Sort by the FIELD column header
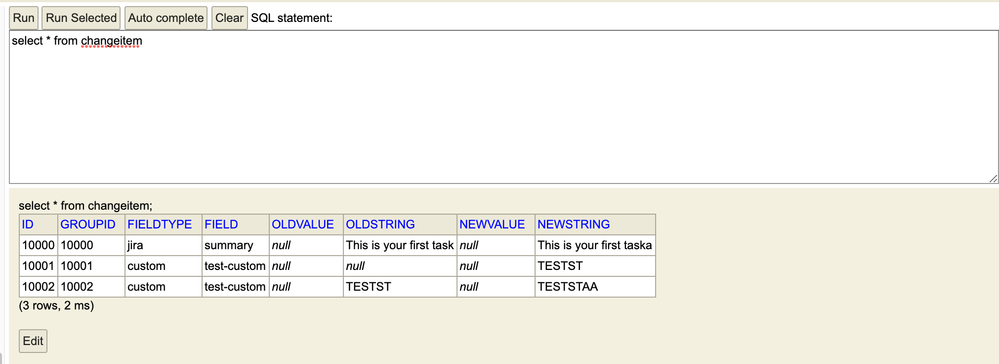The width and height of the screenshot is (999, 364). [221, 224]
